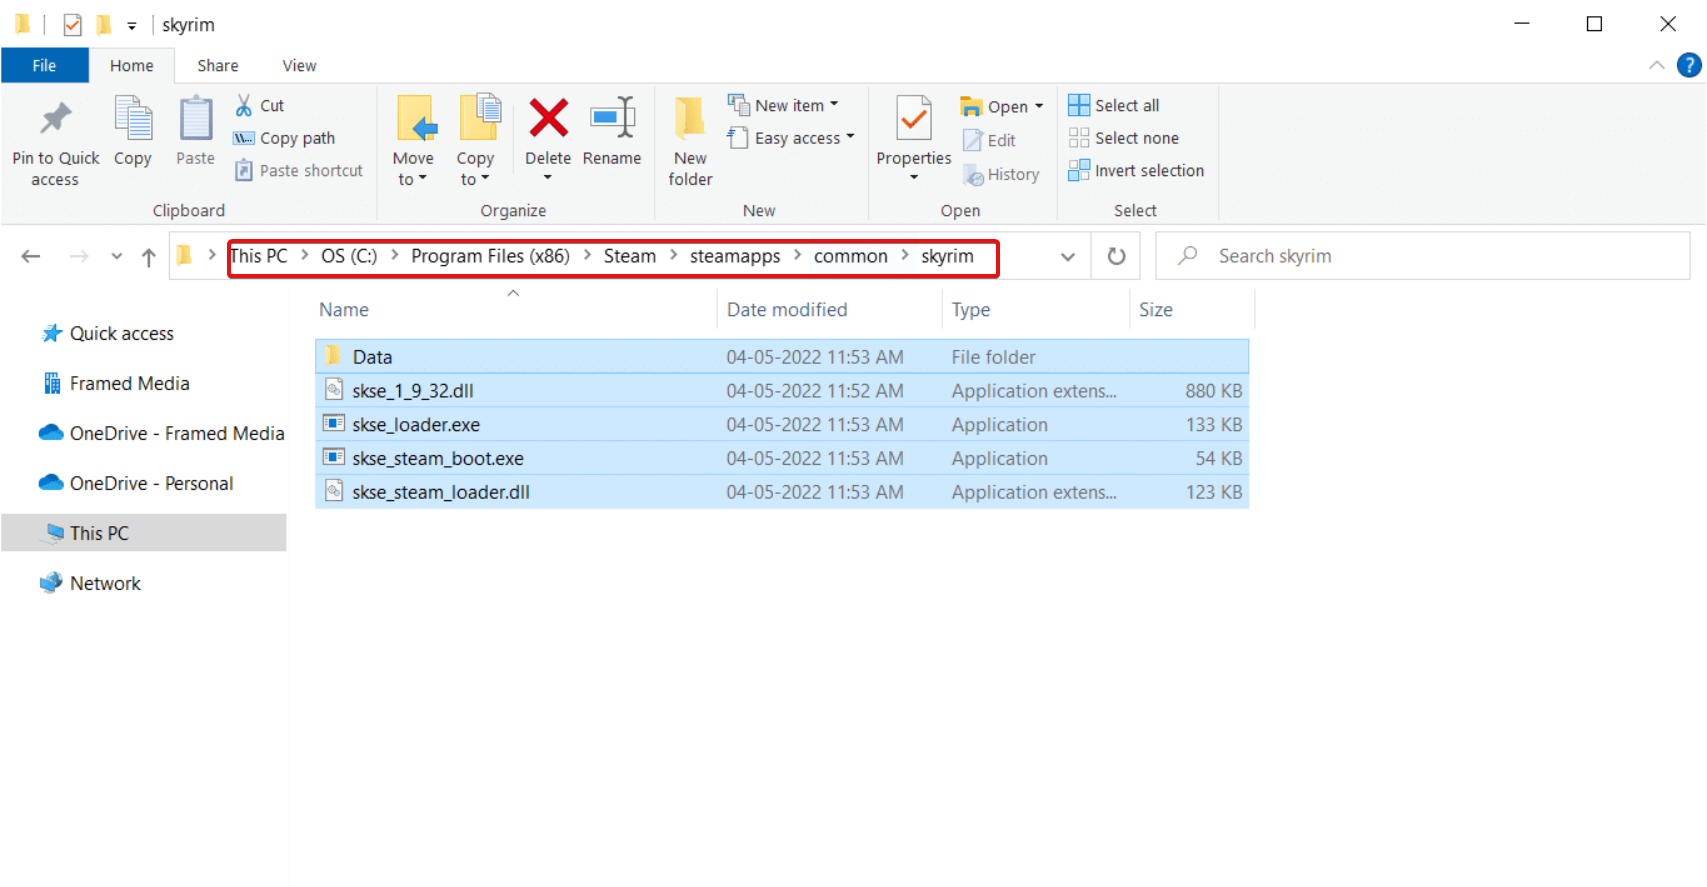
Task: Click Edit in the Open group
Action: [989, 140]
